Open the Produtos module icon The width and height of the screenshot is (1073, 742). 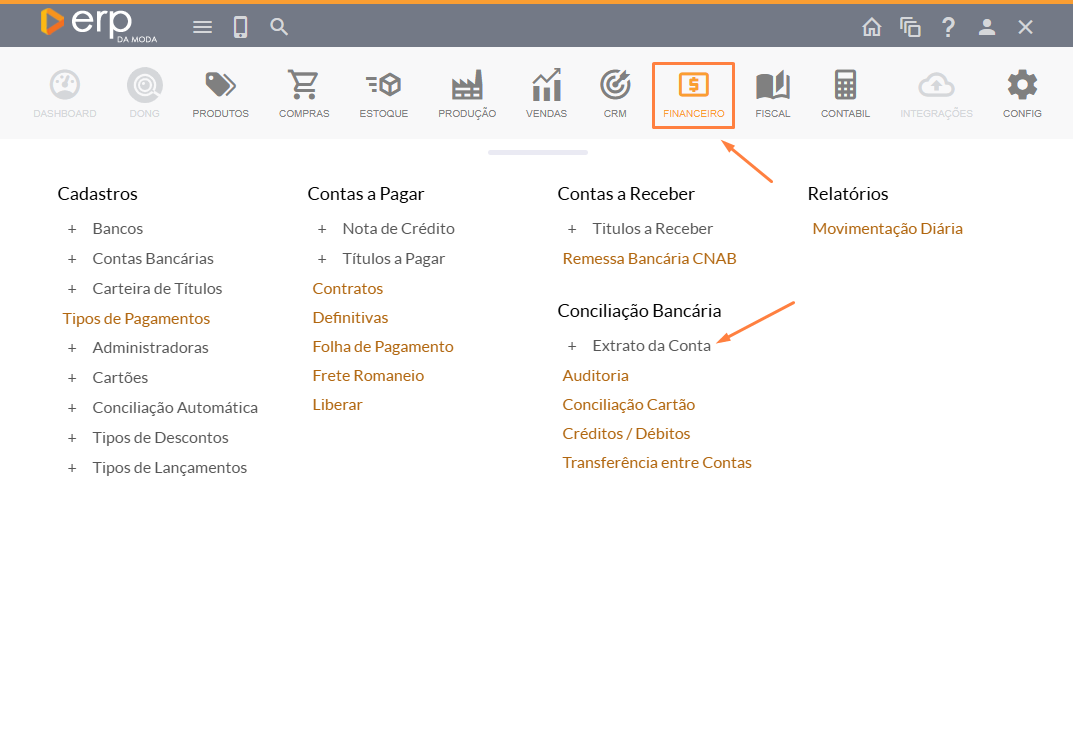click(x=220, y=95)
